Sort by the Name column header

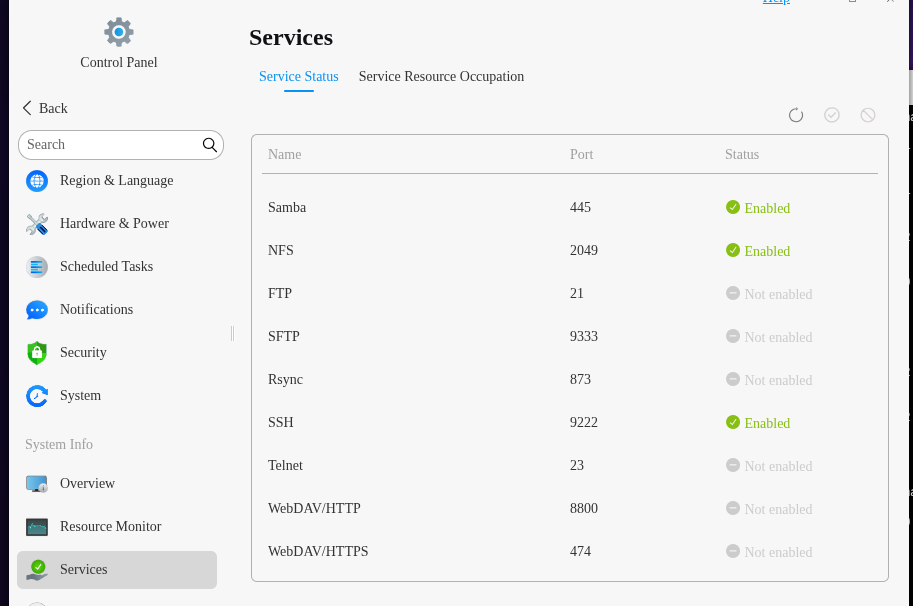[284, 155]
